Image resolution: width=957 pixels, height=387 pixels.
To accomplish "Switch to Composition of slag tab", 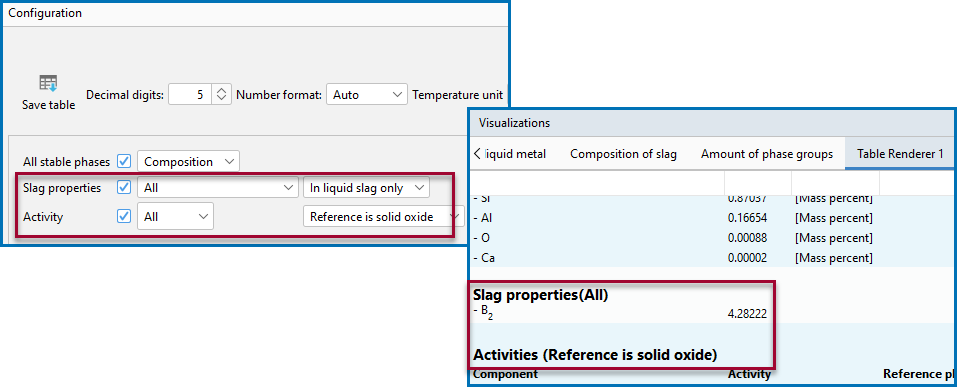I will click(623, 154).
